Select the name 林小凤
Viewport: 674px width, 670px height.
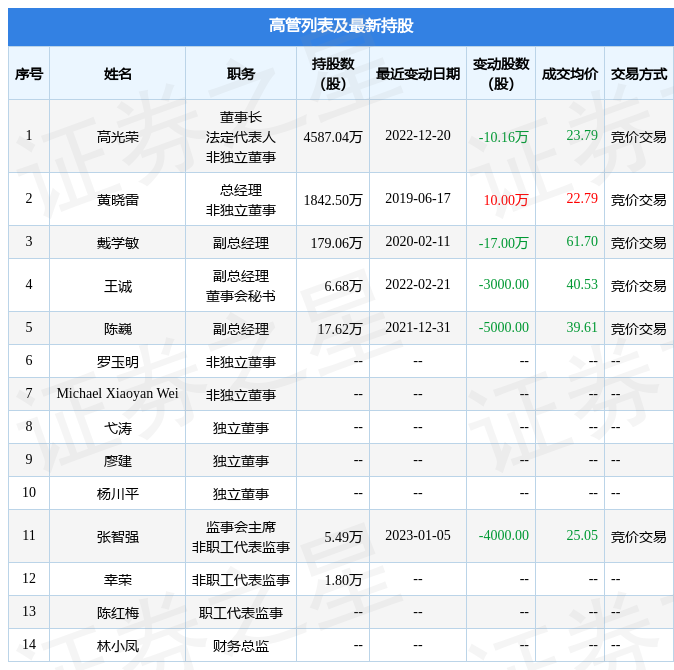click(117, 646)
